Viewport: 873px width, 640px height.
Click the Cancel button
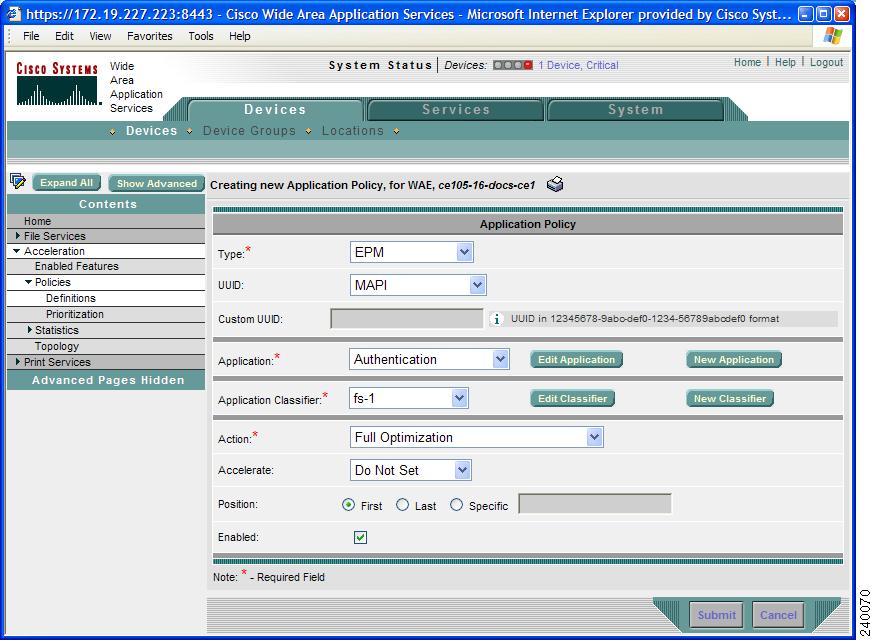(x=778, y=615)
